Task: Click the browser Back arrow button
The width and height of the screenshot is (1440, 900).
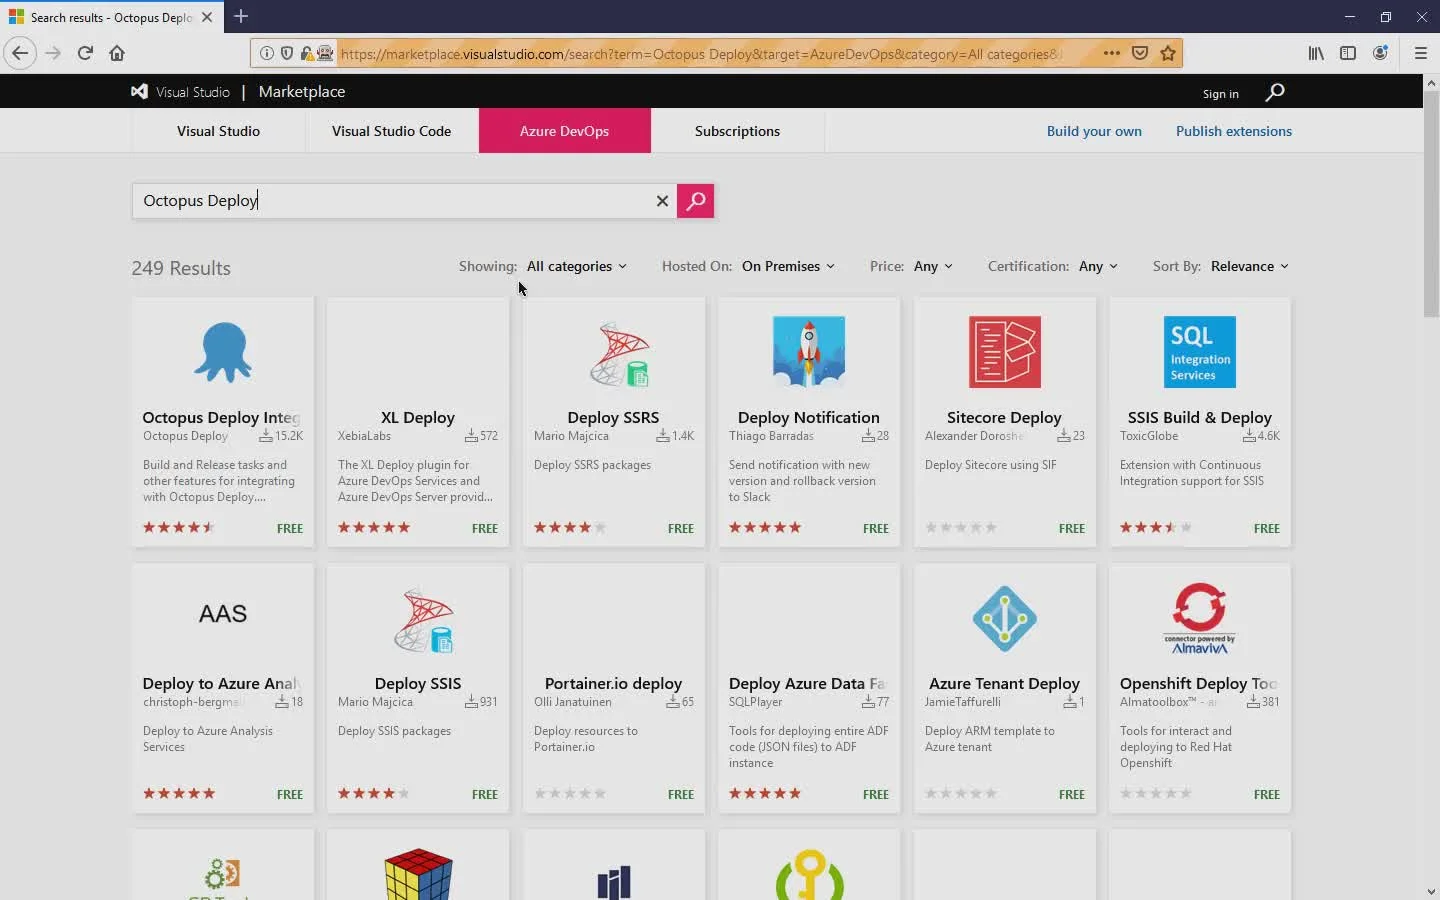Action: [x=20, y=53]
